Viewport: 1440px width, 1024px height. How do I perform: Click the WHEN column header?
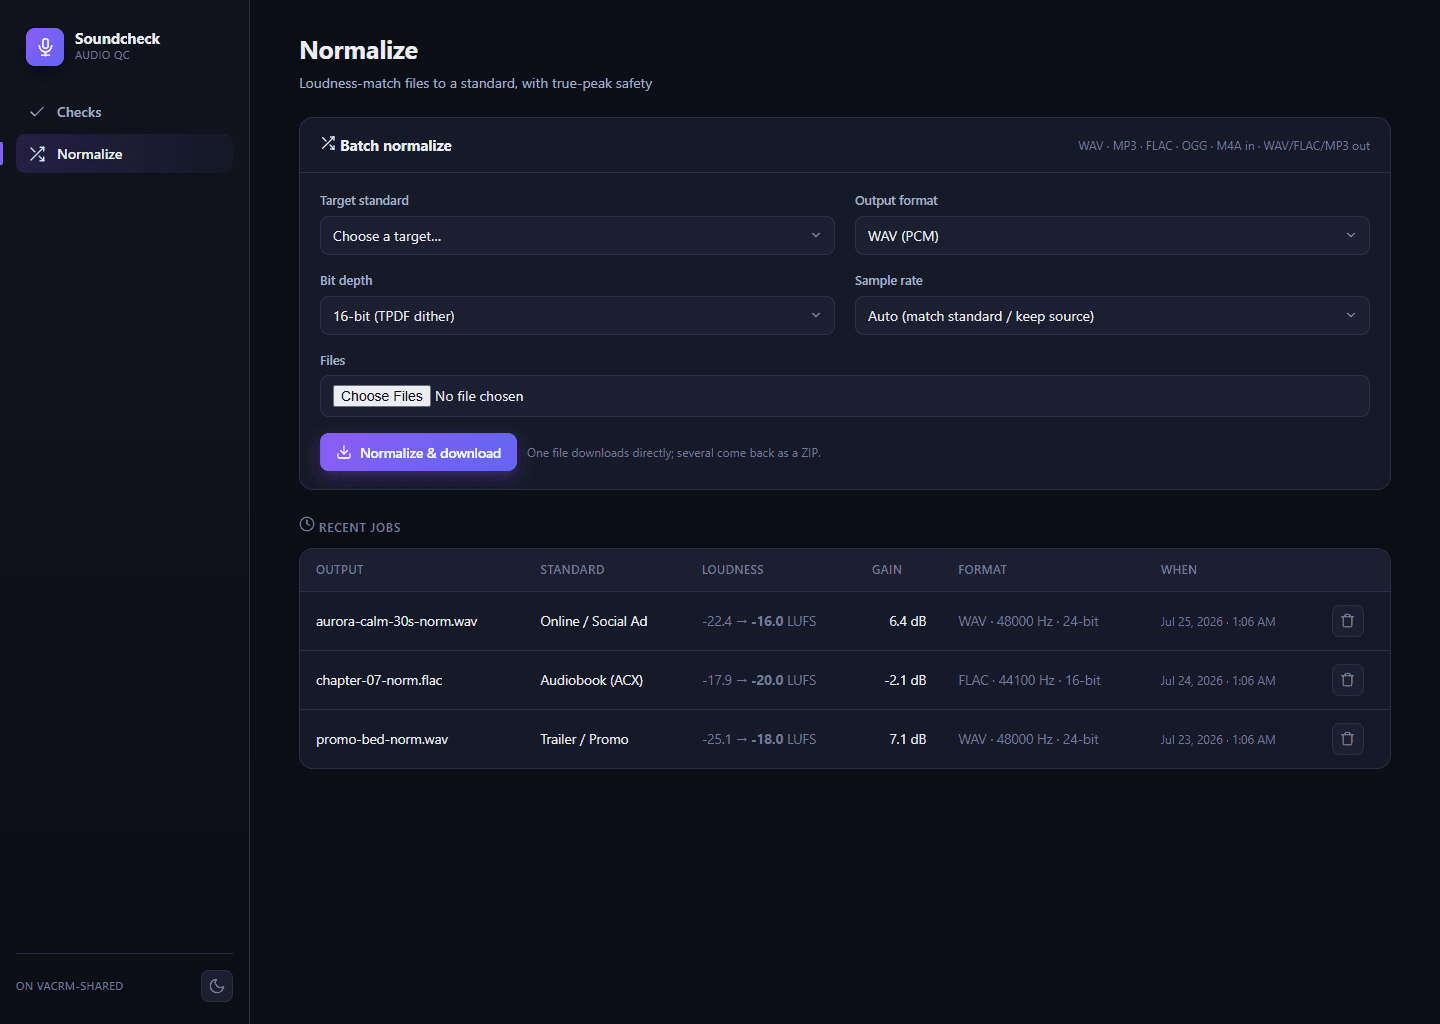pos(1179,570)
